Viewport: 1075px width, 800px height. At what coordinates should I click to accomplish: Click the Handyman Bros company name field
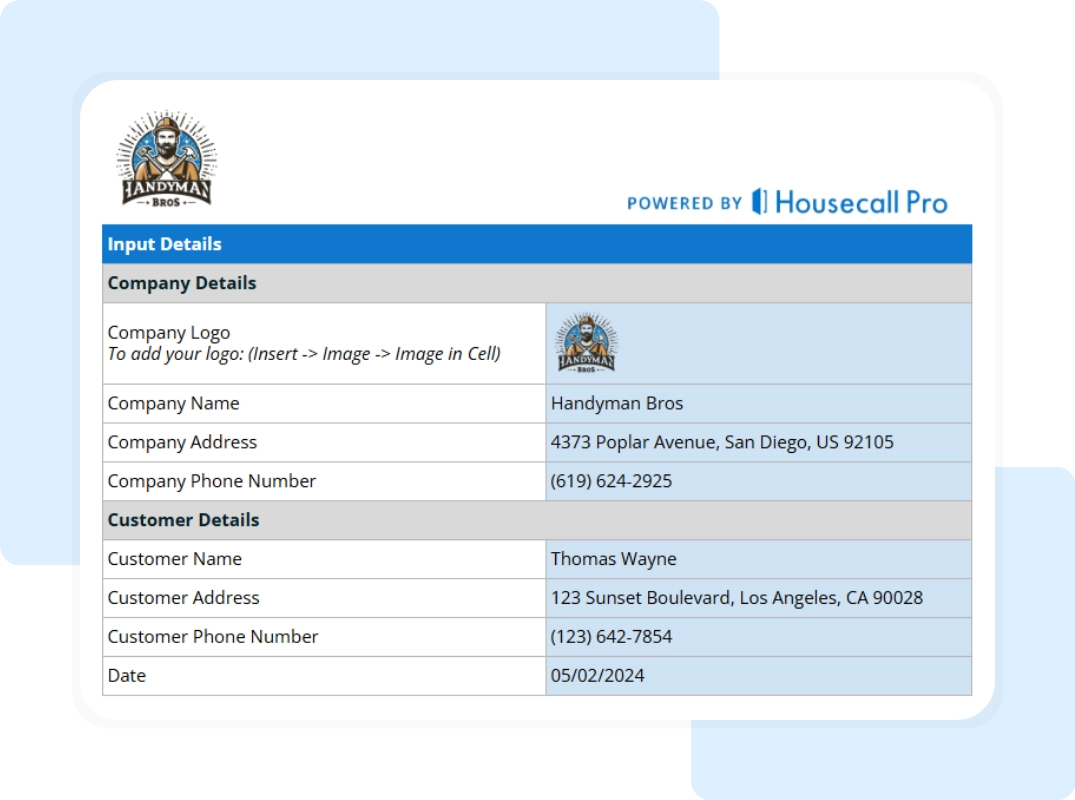(758, 403)
